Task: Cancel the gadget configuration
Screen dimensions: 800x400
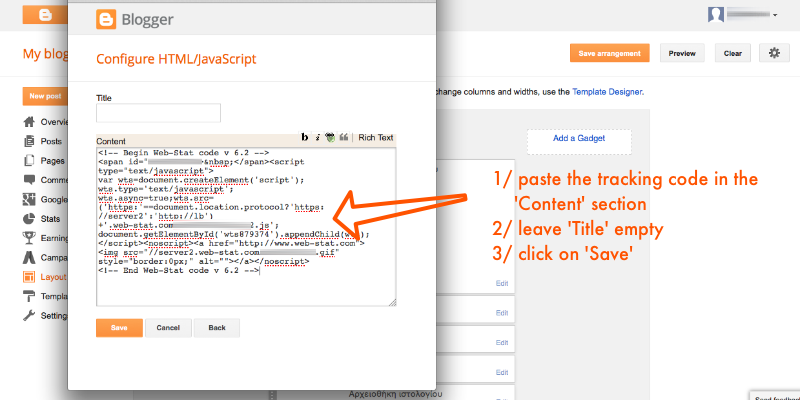Action: [x=168, y=328]
